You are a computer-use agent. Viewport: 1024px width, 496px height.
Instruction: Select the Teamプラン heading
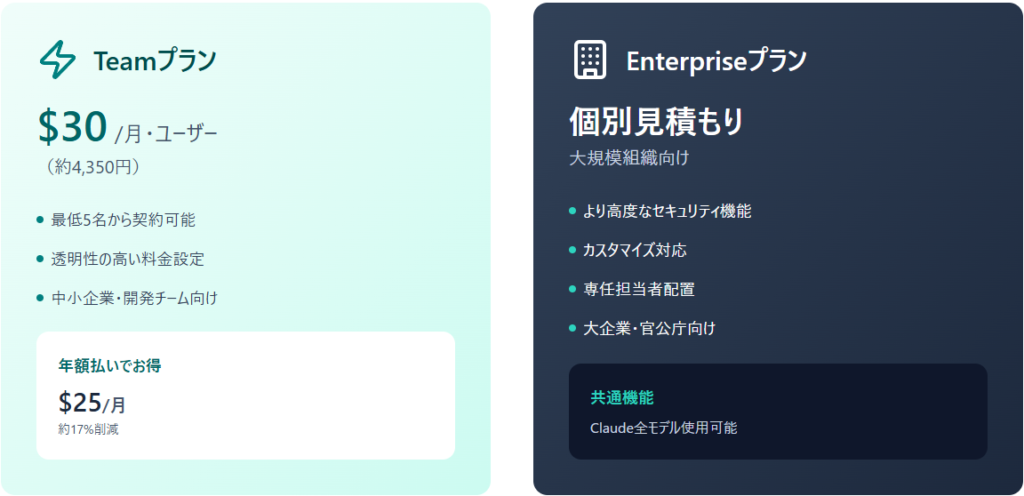[x=155, y=61]
